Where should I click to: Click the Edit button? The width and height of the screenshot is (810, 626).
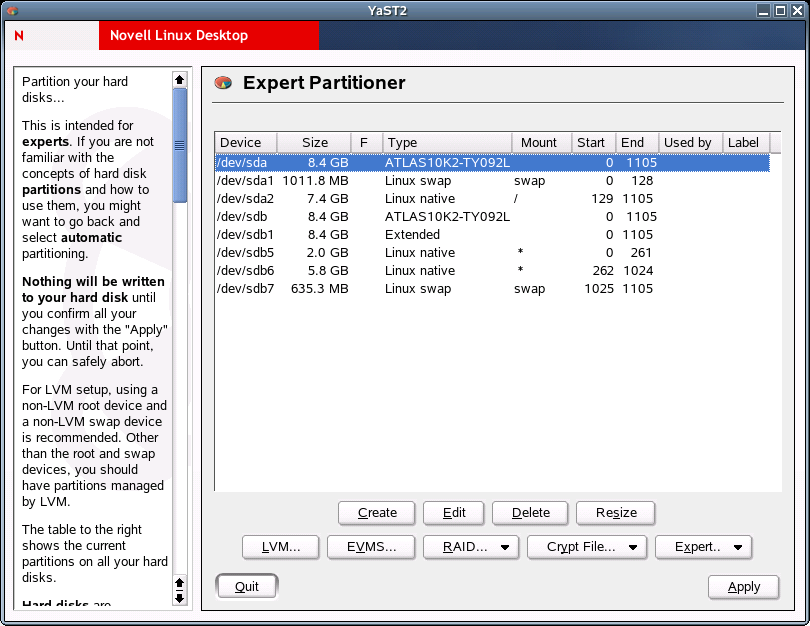tap(454, 513)
